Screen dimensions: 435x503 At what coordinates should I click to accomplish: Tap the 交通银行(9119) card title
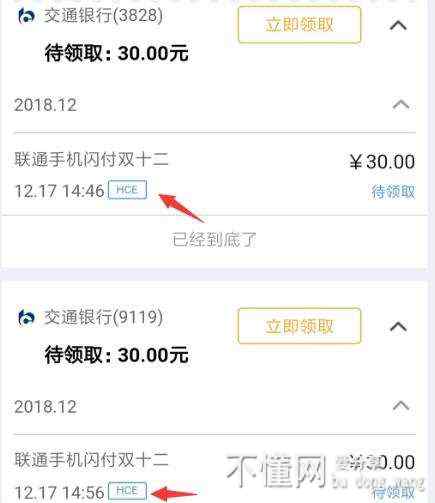(x=104, y=317)
